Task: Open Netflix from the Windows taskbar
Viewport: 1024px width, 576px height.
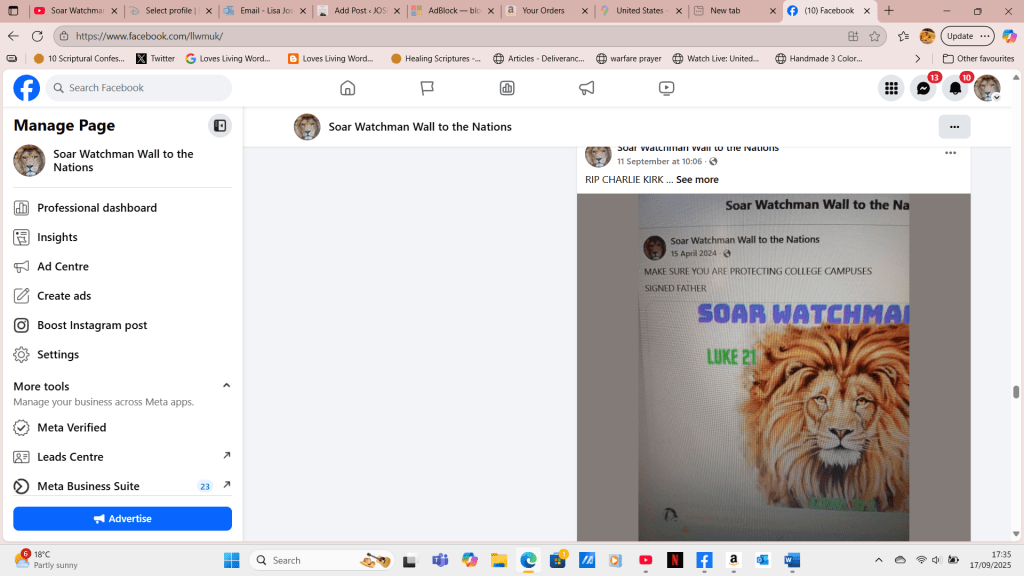Action: [675, 560]
